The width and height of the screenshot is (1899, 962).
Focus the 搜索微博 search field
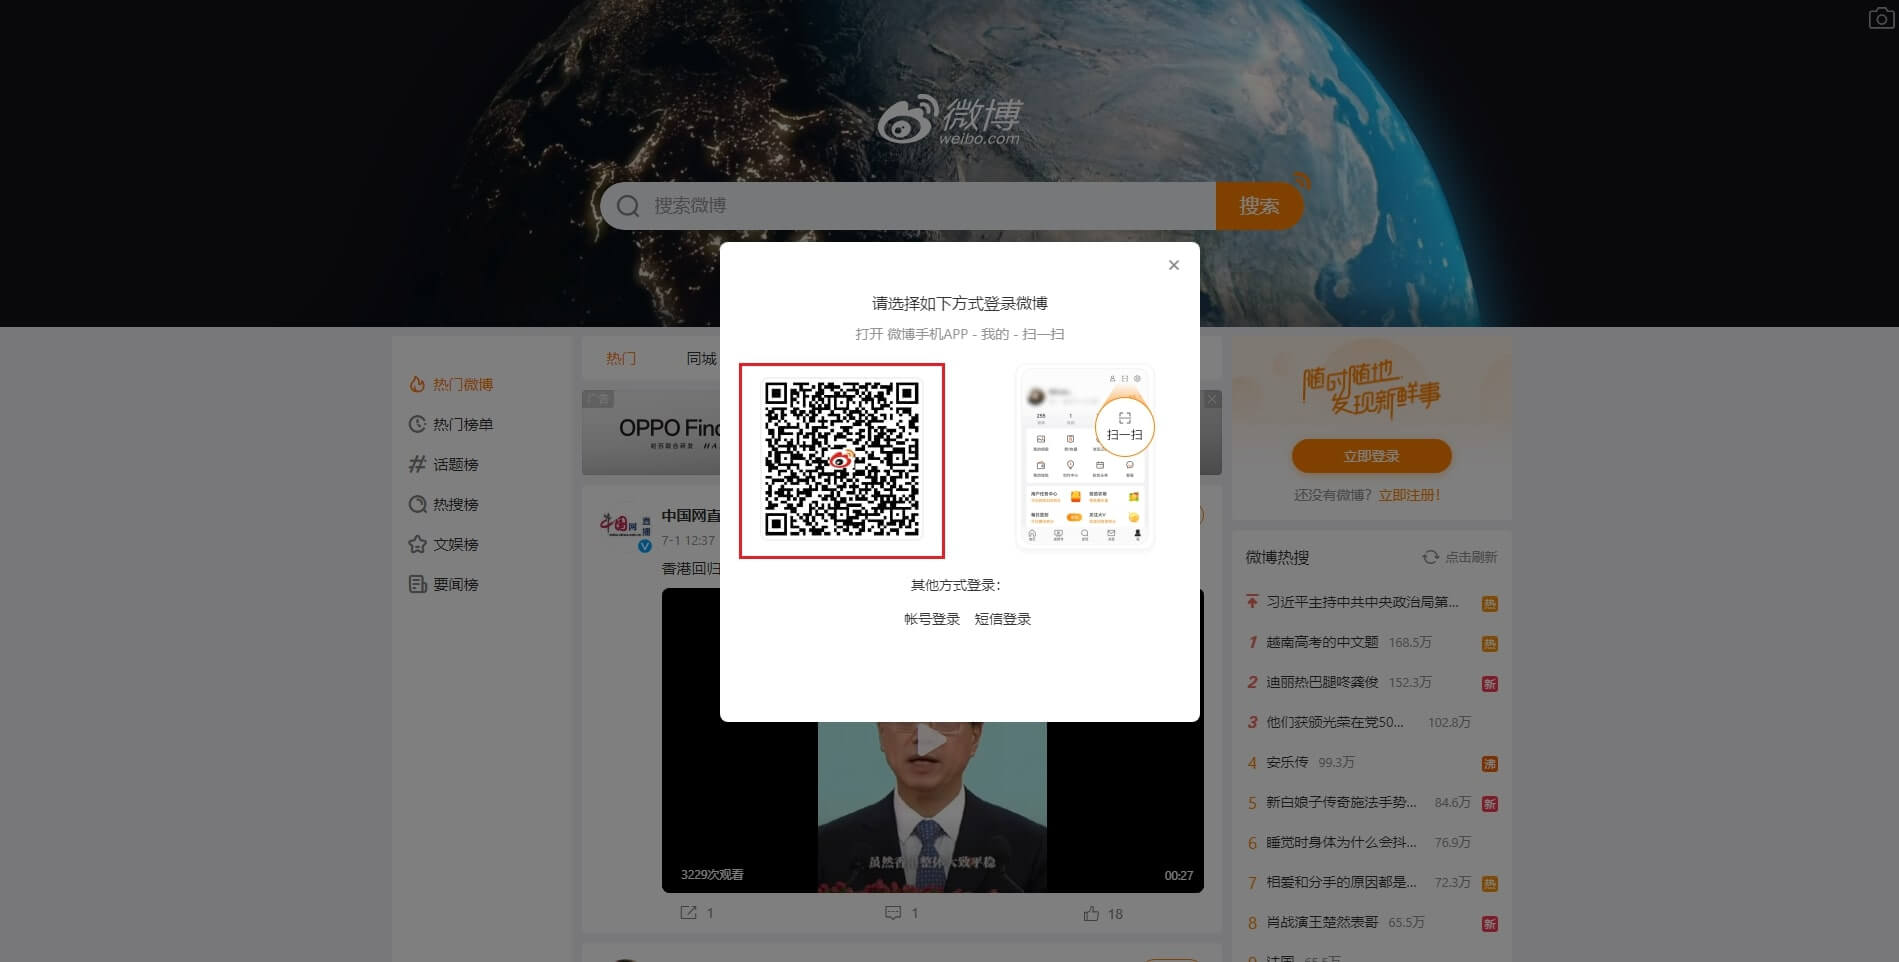point(908,206)
